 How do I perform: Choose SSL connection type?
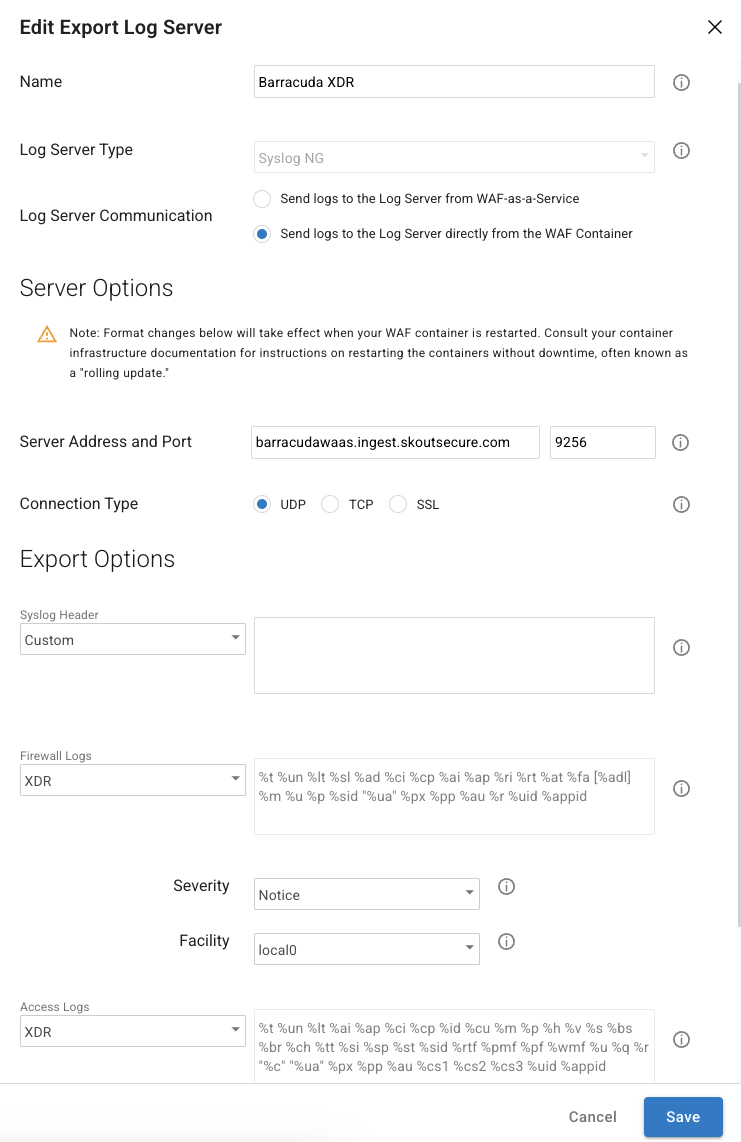398,504
